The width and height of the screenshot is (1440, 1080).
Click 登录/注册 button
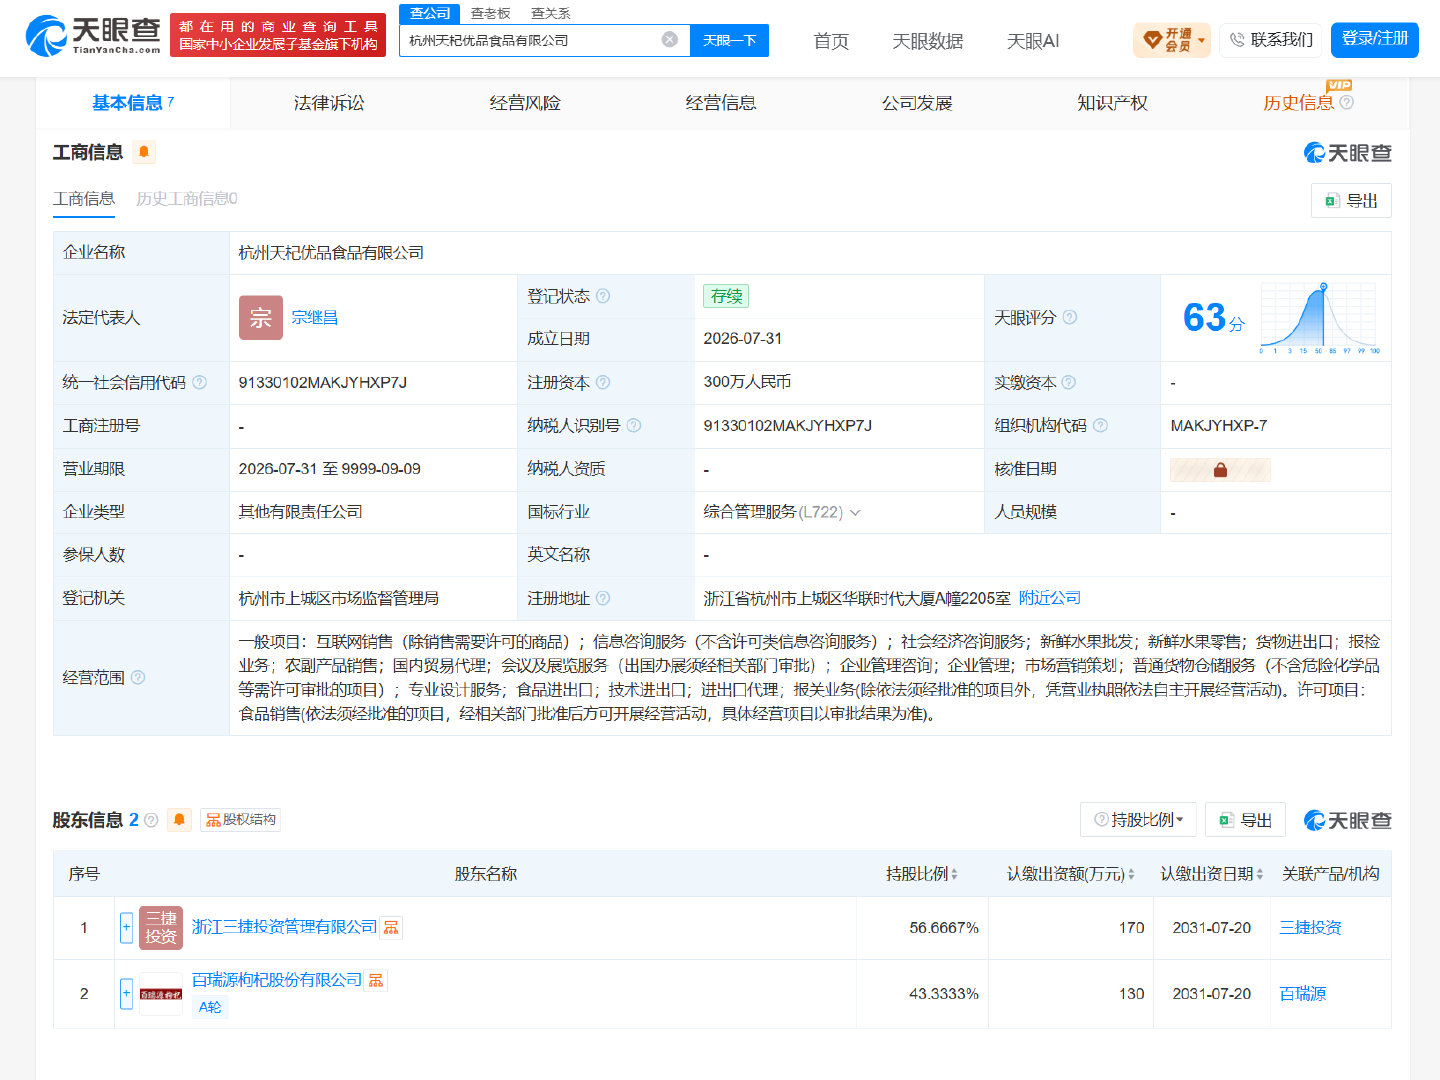(x=1375, y=39)
